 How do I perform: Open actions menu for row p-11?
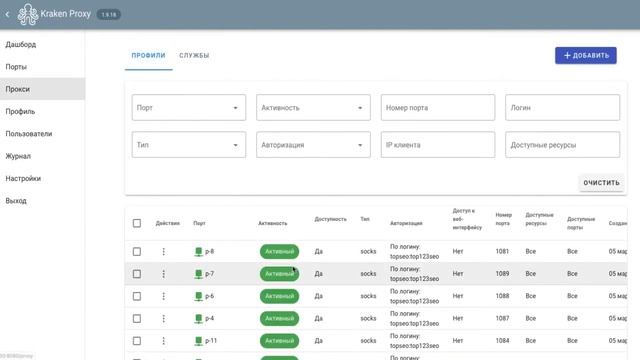[164, 340]
